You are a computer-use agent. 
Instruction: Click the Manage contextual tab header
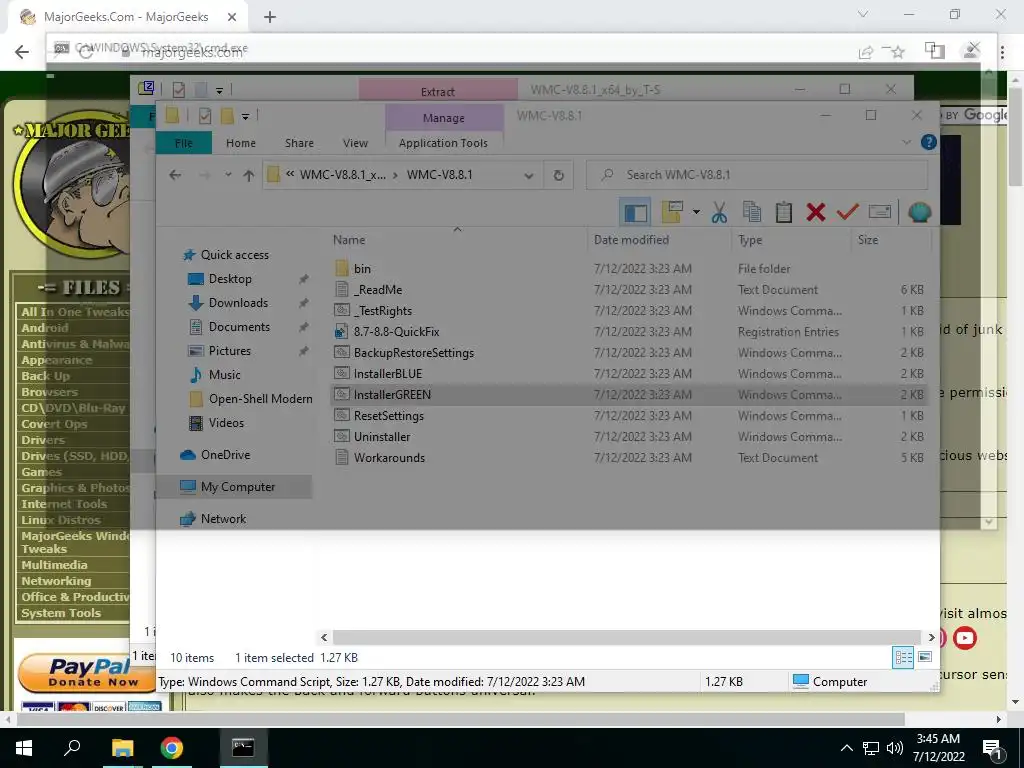coord(443,118)
